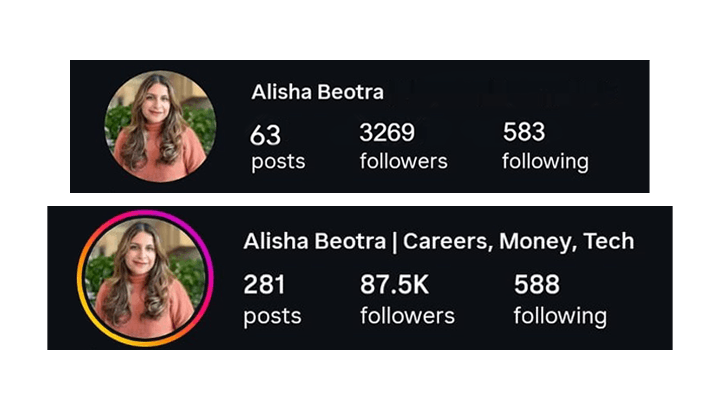
Task: Click the 'Careers, Money, Tech' part of the name
Action: tap(518, 241)
